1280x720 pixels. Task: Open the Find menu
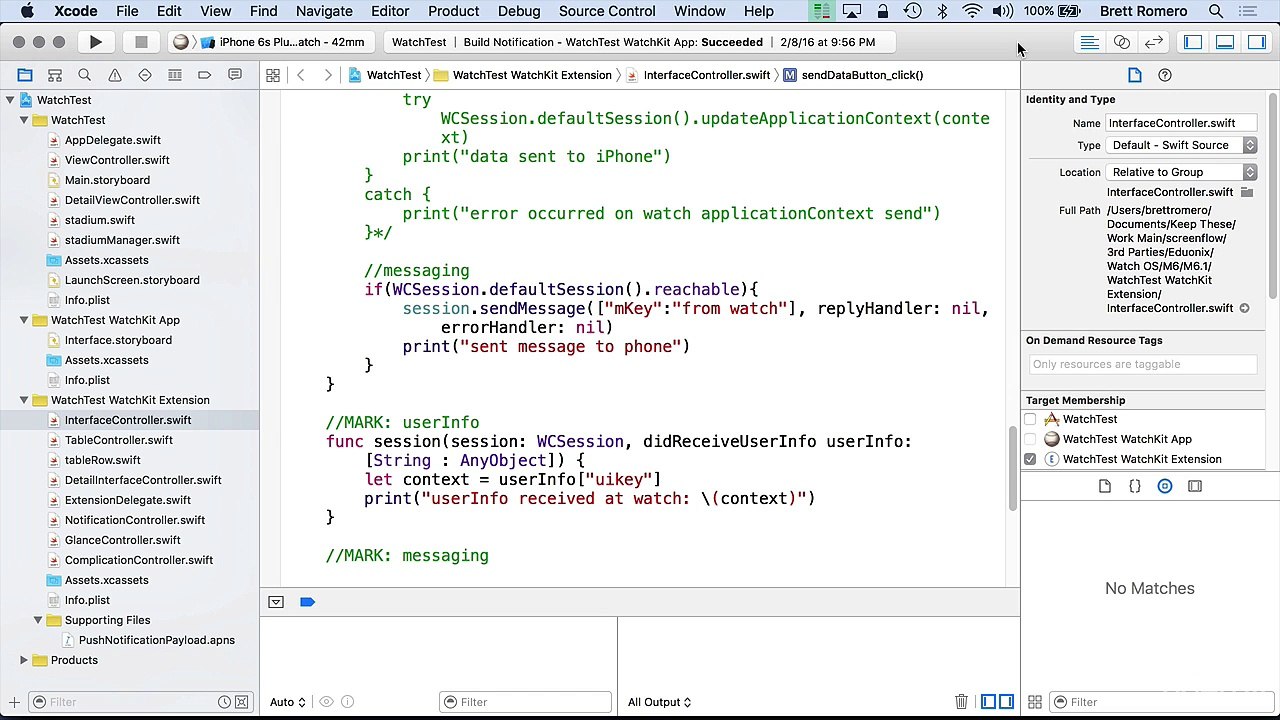[x=264, y=11]
